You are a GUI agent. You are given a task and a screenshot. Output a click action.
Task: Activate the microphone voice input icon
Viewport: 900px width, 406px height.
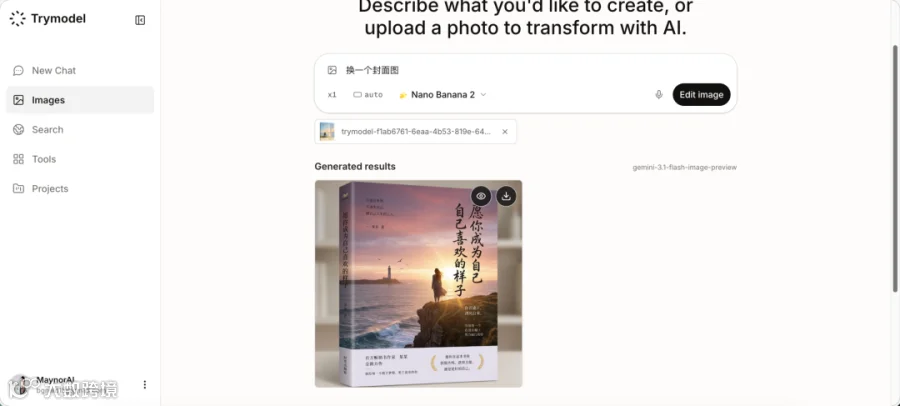[659, 95]
